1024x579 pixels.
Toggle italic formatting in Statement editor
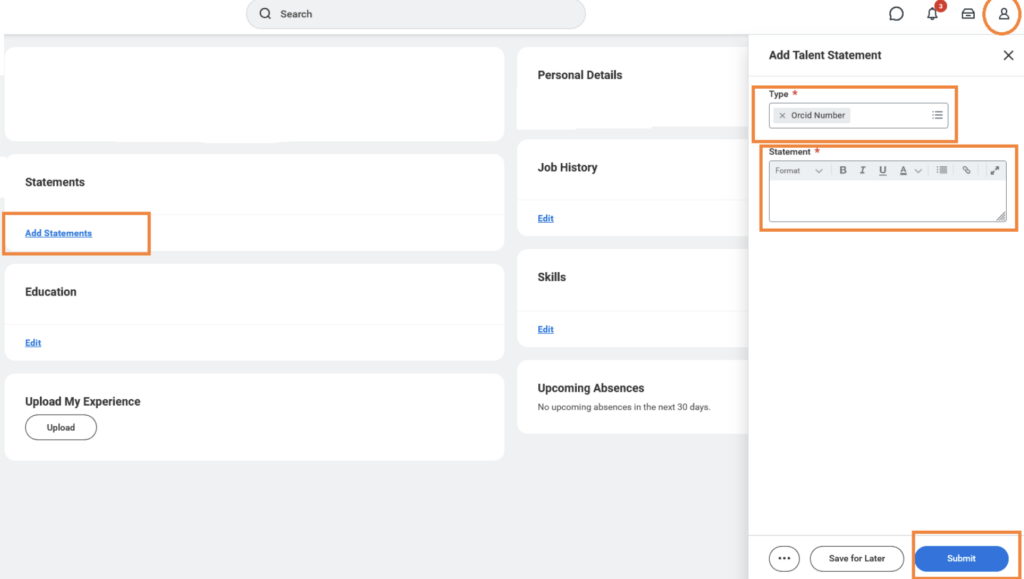click(x=862, y=171)
